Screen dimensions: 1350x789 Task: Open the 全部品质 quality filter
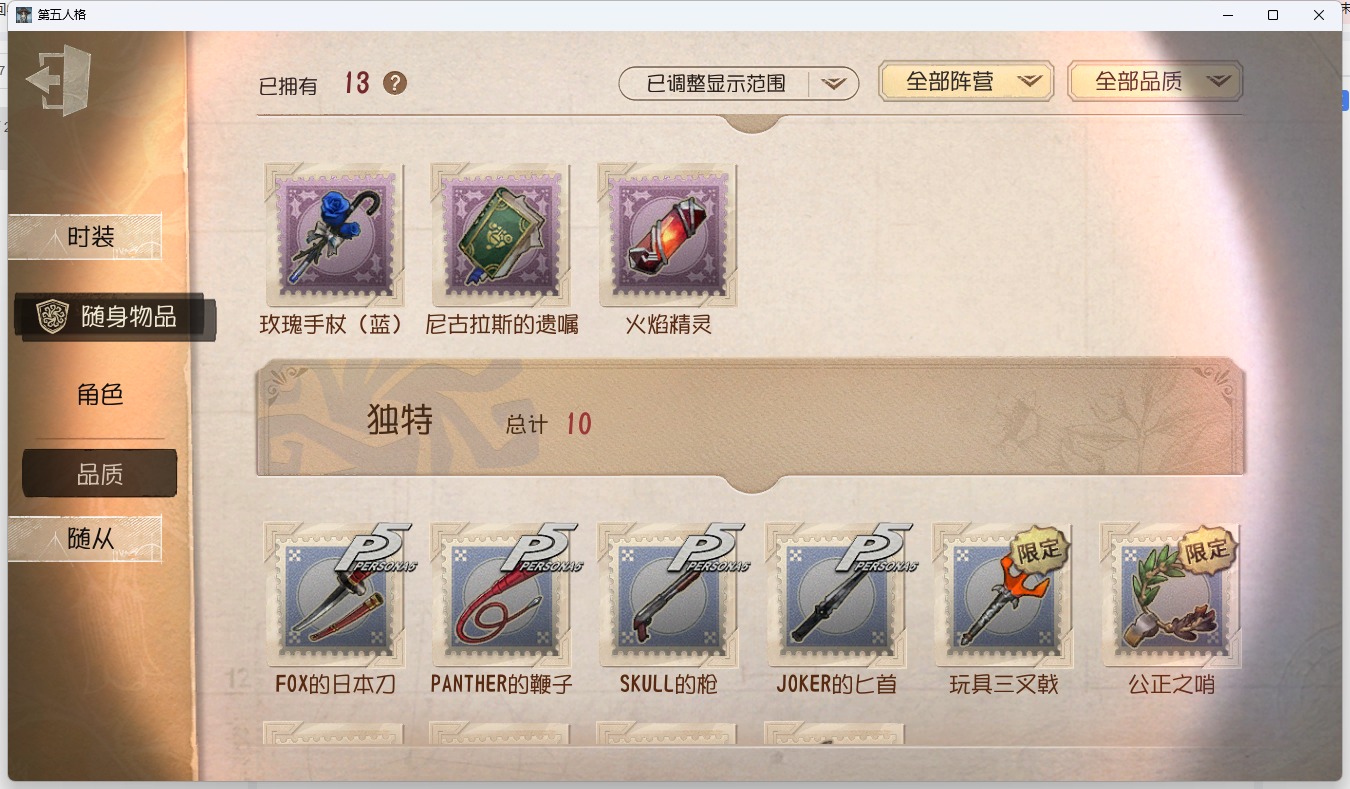pyautogui.click(x=1155, y=82)
